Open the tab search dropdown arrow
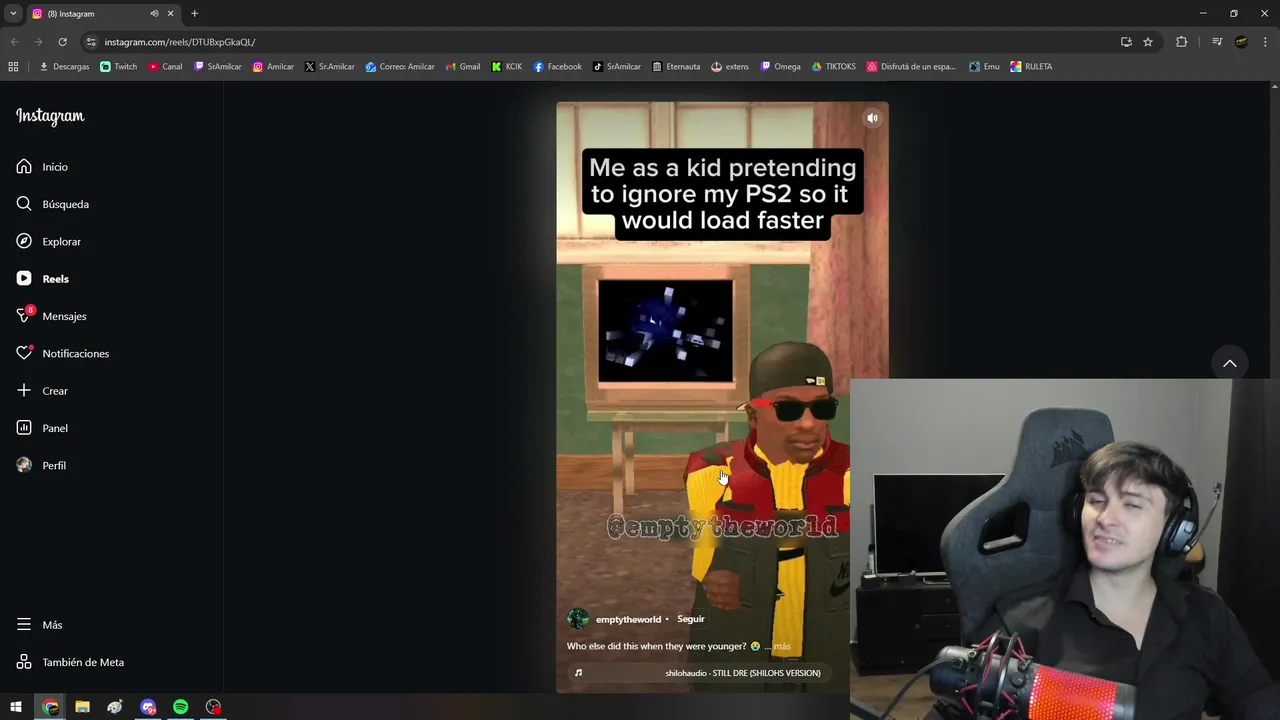Viewport: 1280px width, 720px height. pyautogui.click(x=13, y=14)
